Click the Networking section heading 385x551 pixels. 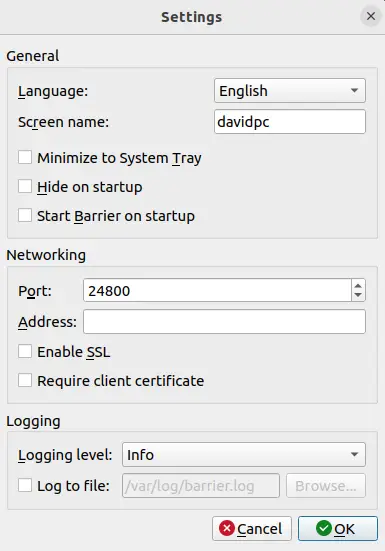tap(46, 255)
